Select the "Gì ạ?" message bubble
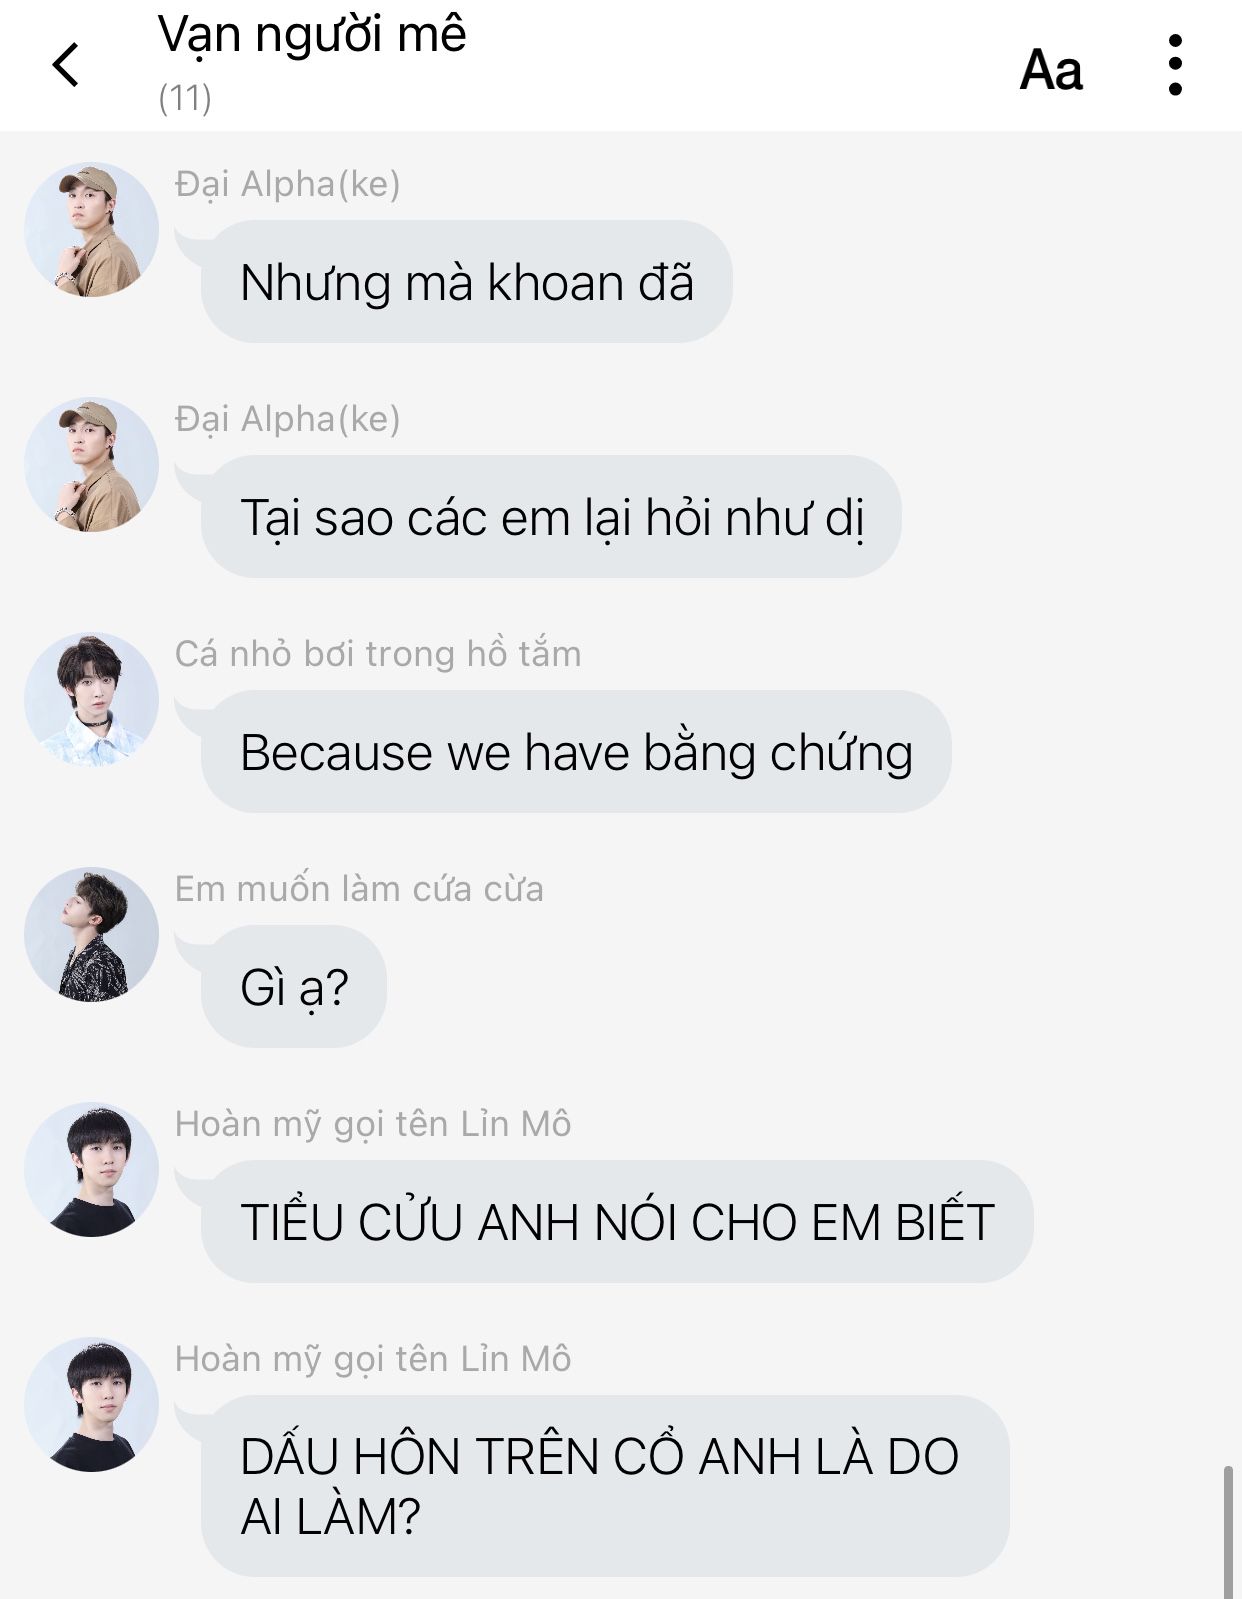The width and height of the screenshot is (1242, 1599). (294, 987)
